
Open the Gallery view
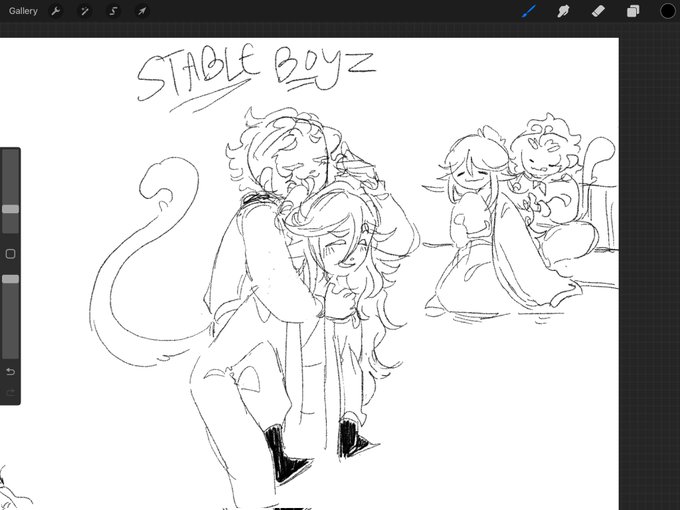pyautogui.click(x=23, y=11)
